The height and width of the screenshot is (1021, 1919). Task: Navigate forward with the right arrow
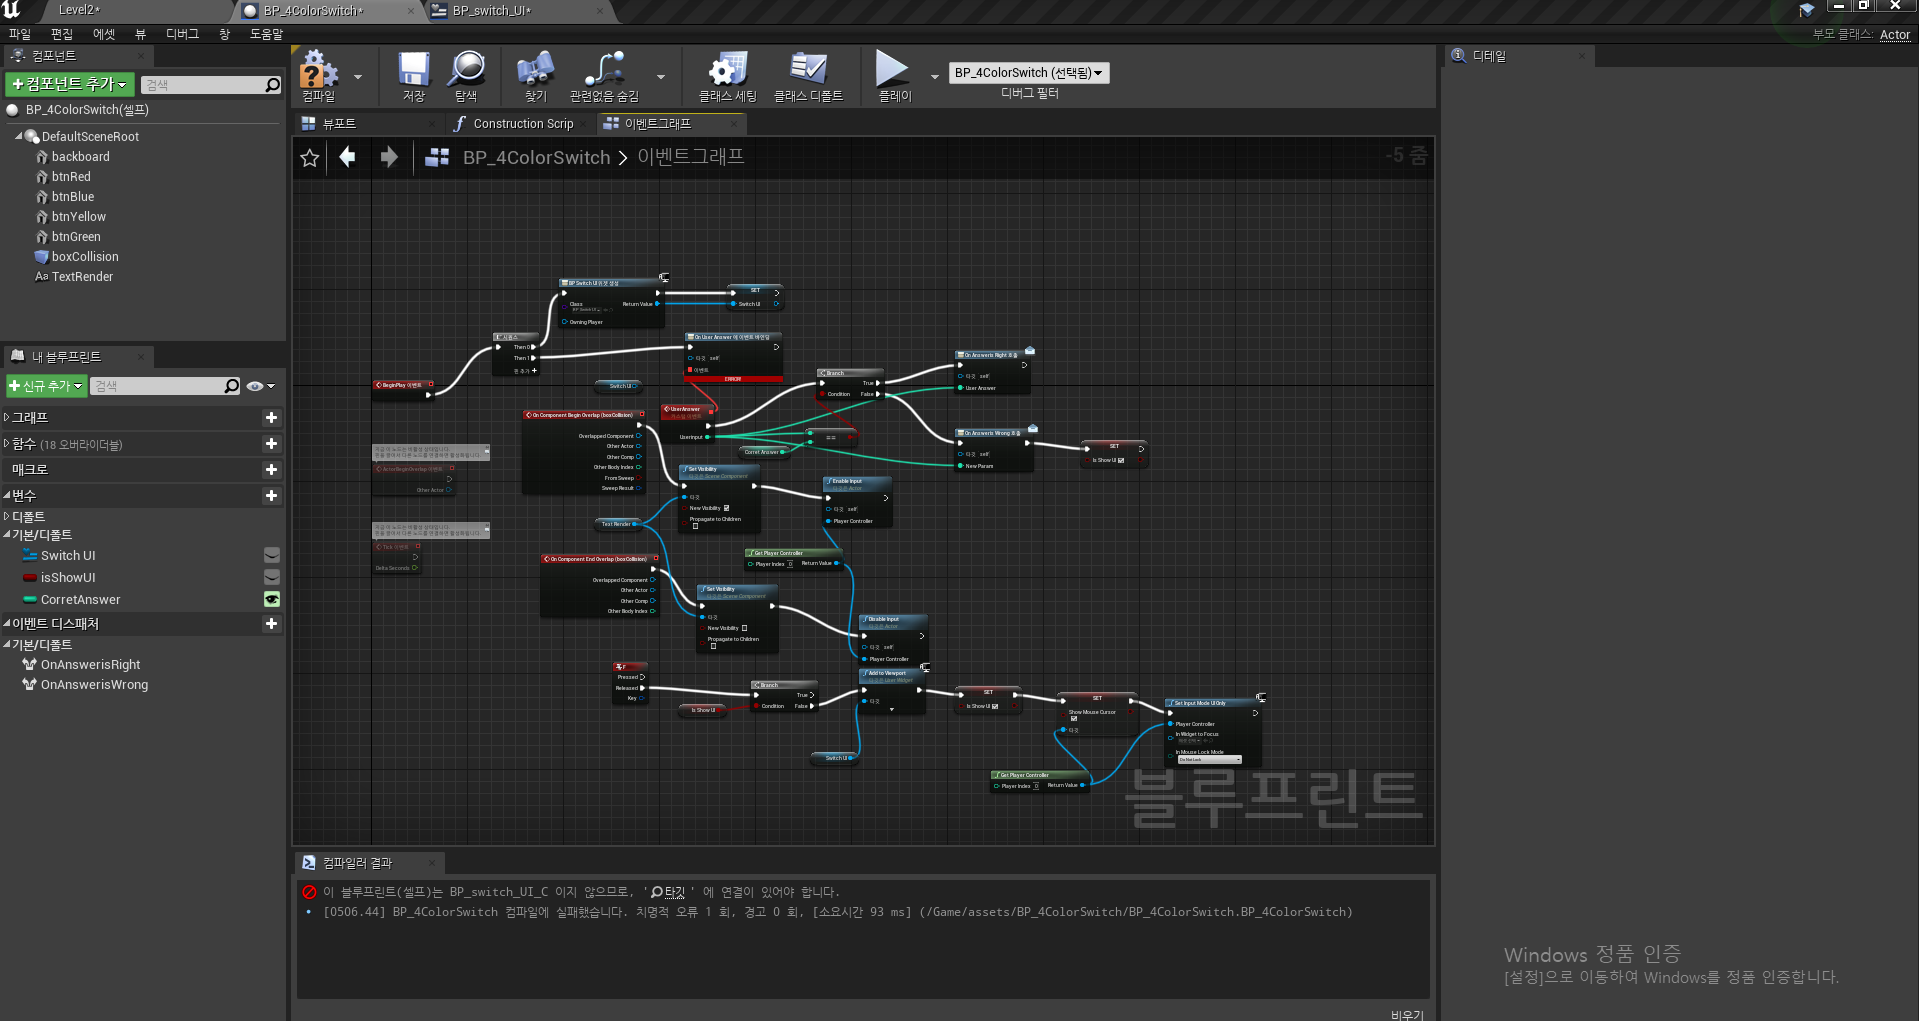389,157
